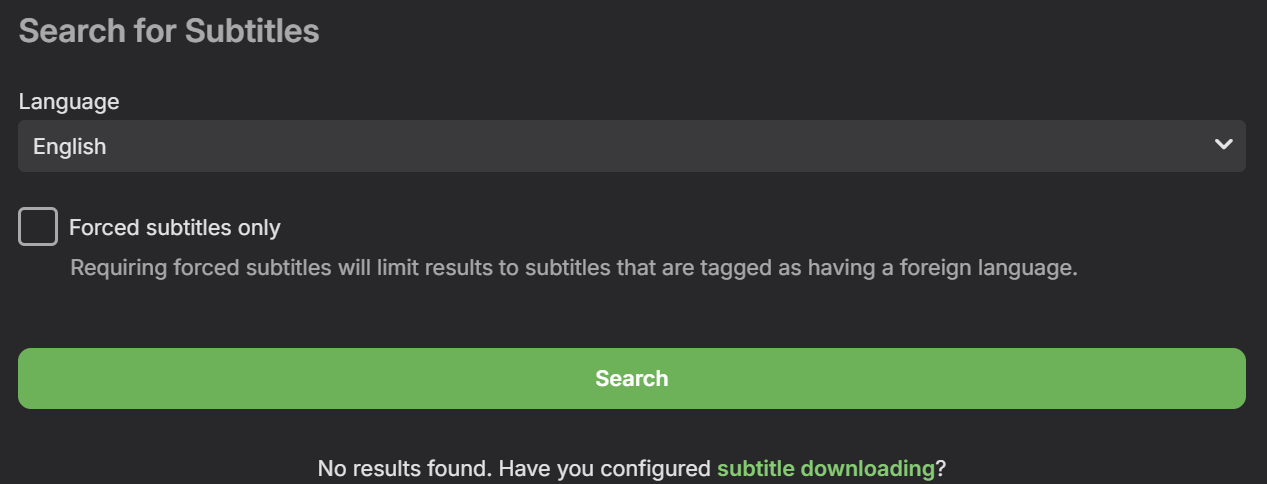Follow the green subtitle downloading hyperlink
The width and height of the screenshot is (1267, 484).
point(825,468)
